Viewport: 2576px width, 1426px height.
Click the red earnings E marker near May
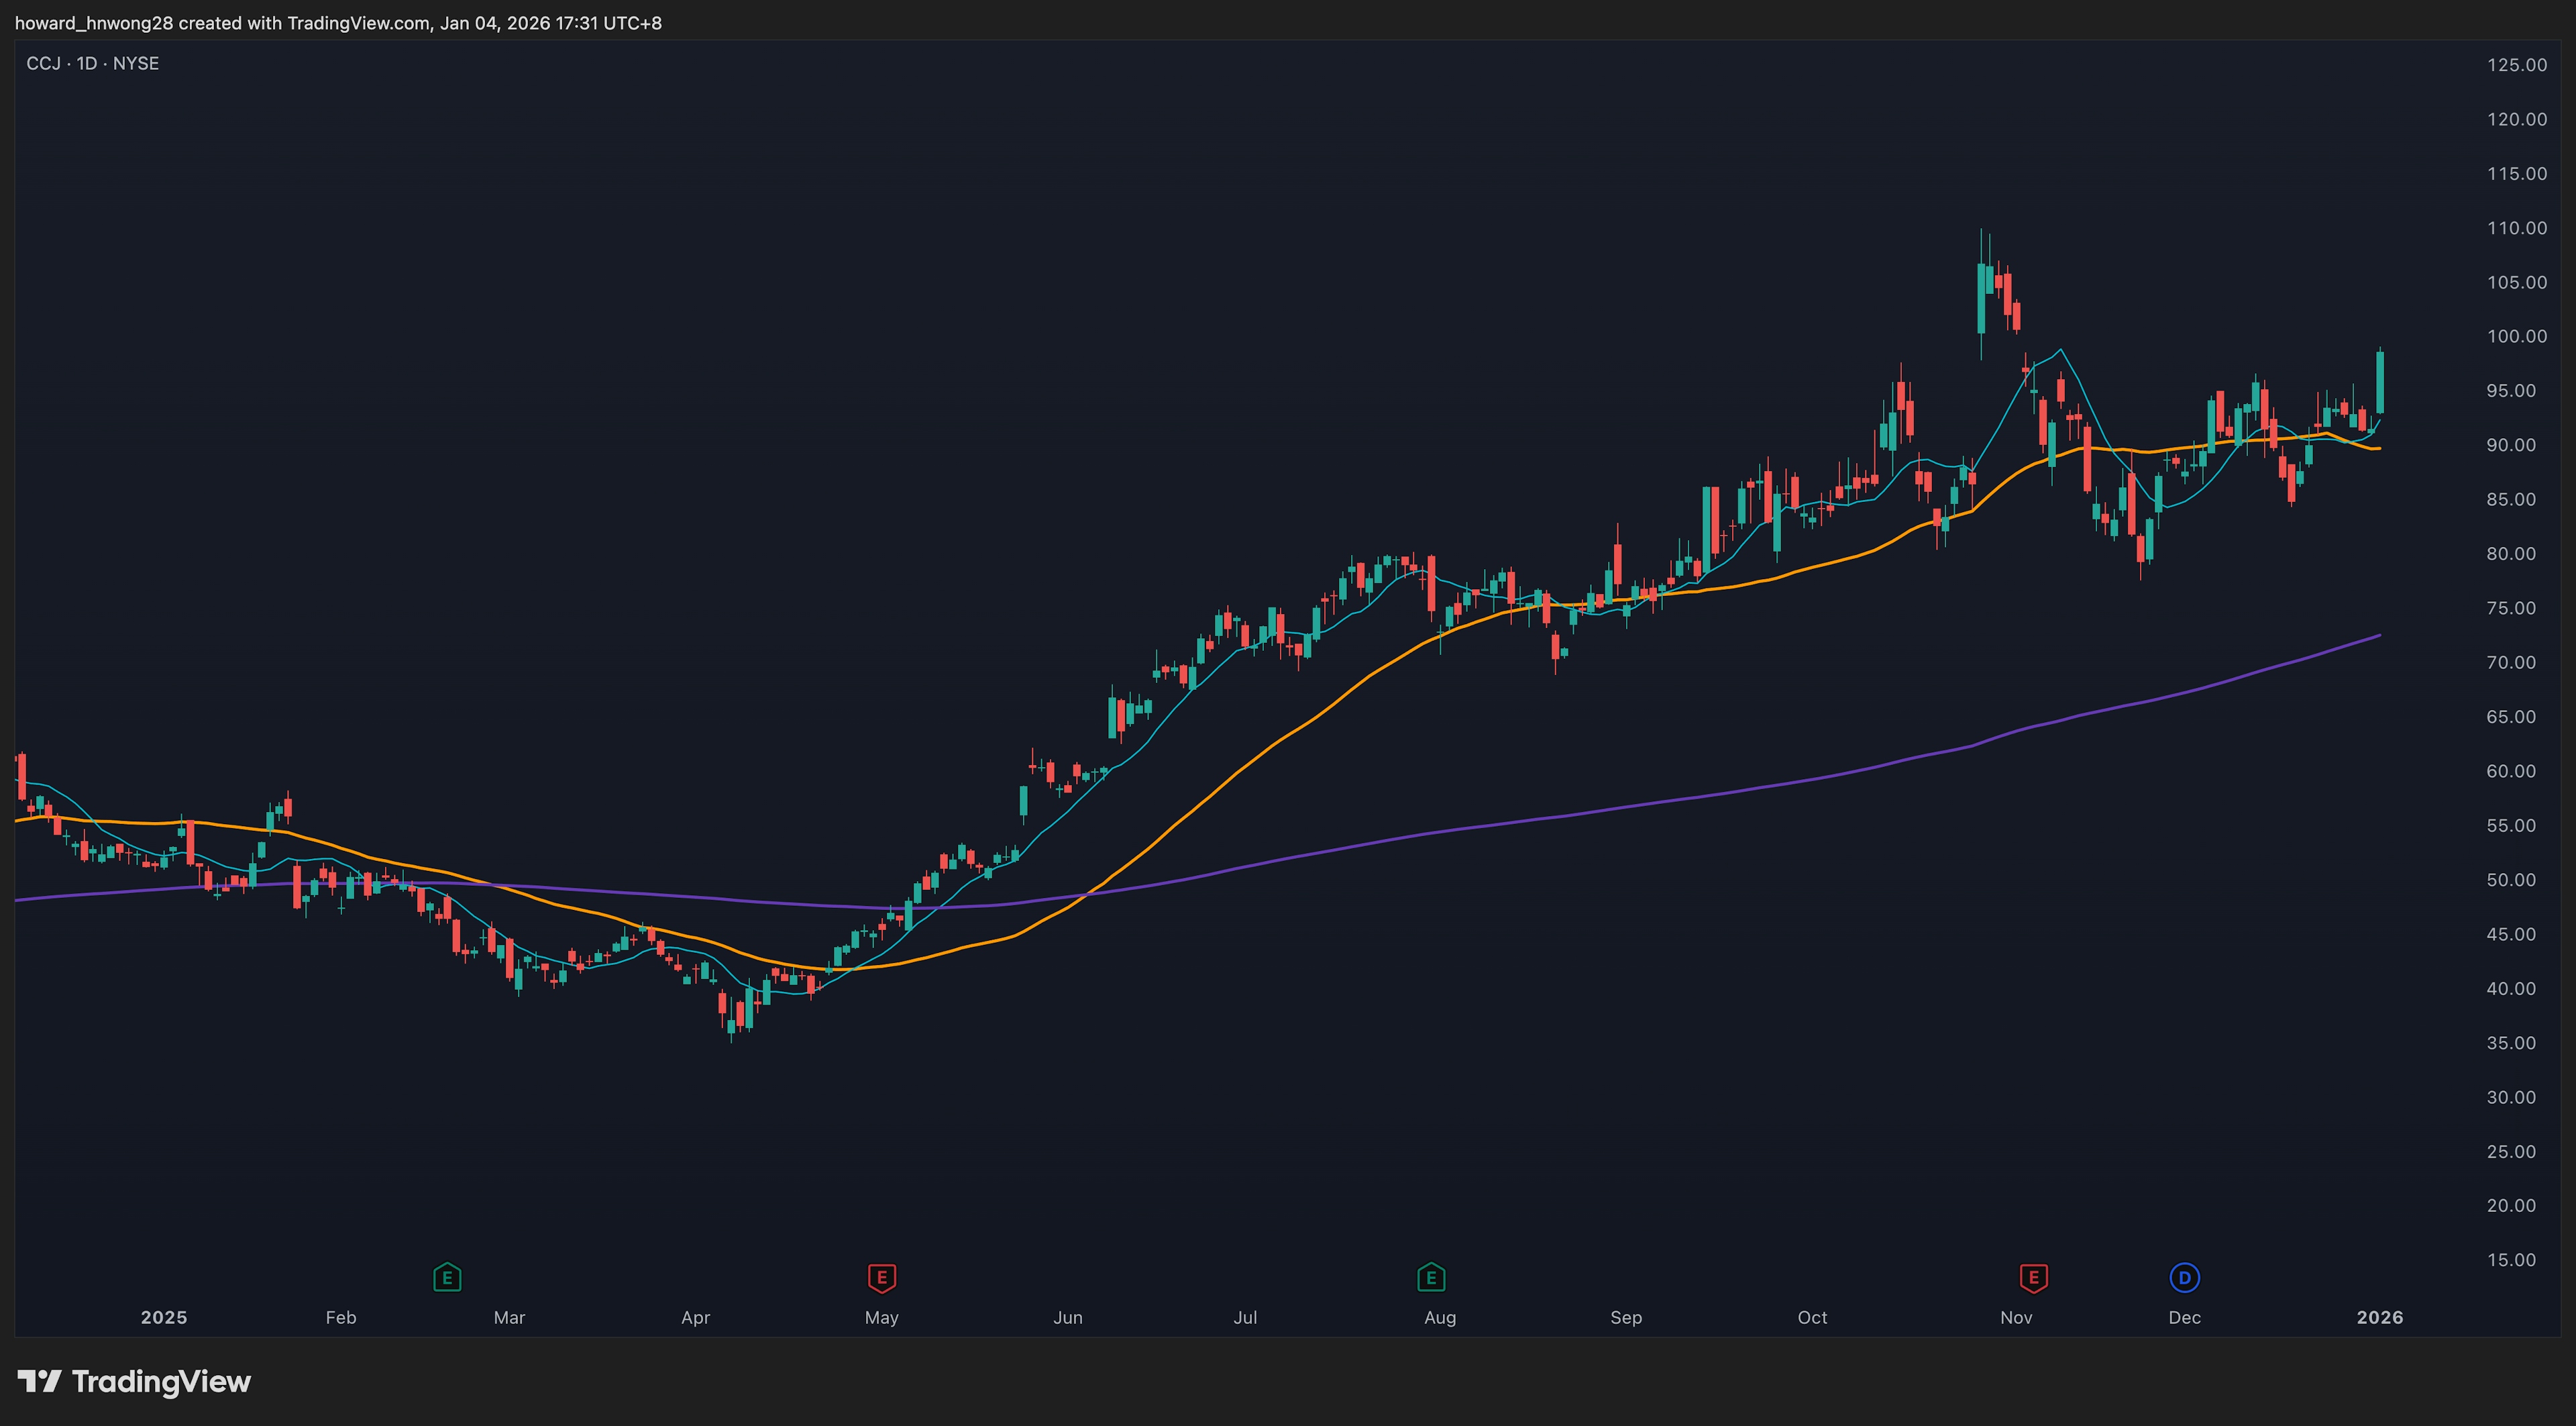881,1277
